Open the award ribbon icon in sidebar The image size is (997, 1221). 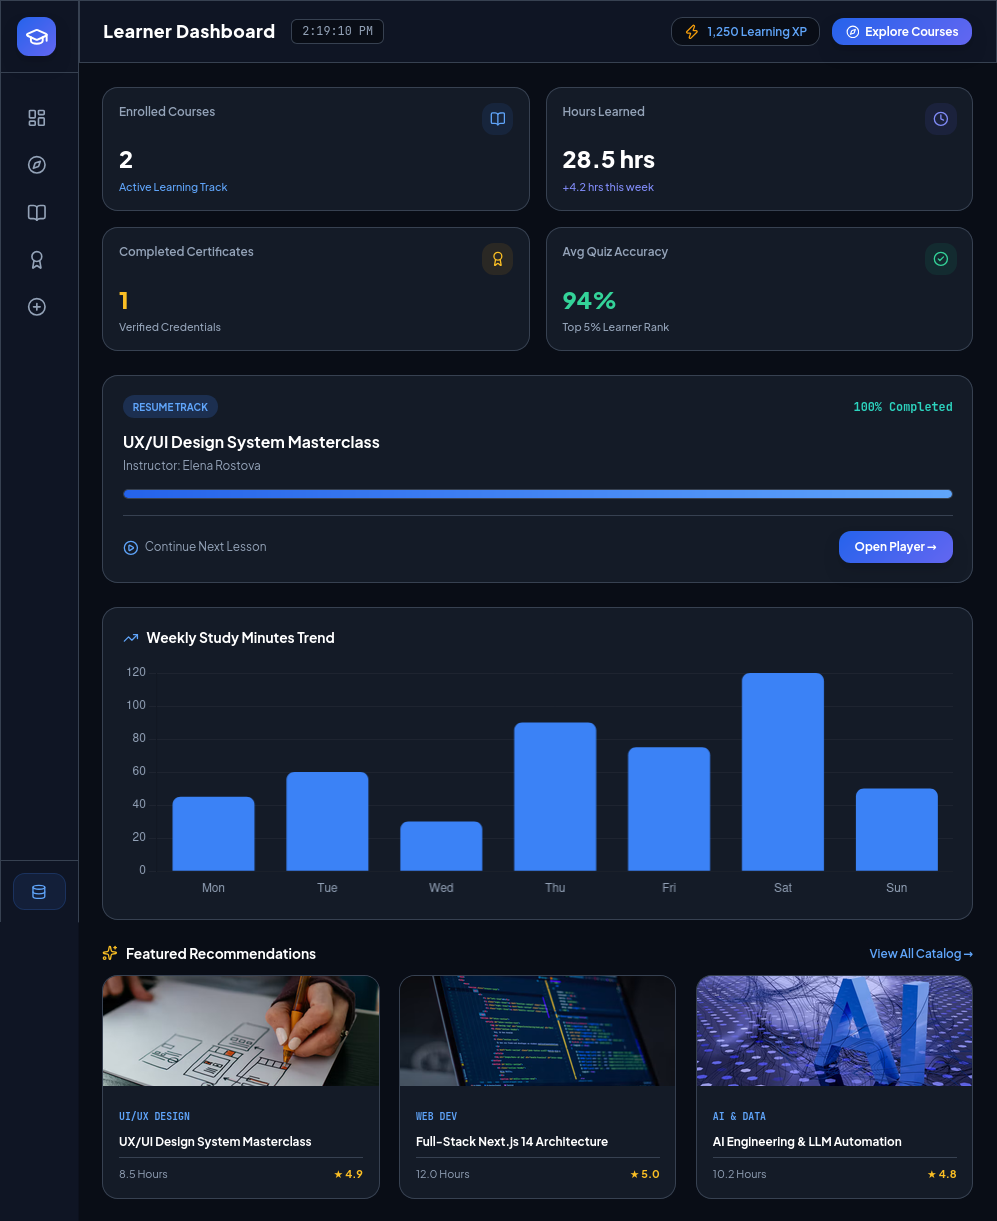click(x=37, y=260)
